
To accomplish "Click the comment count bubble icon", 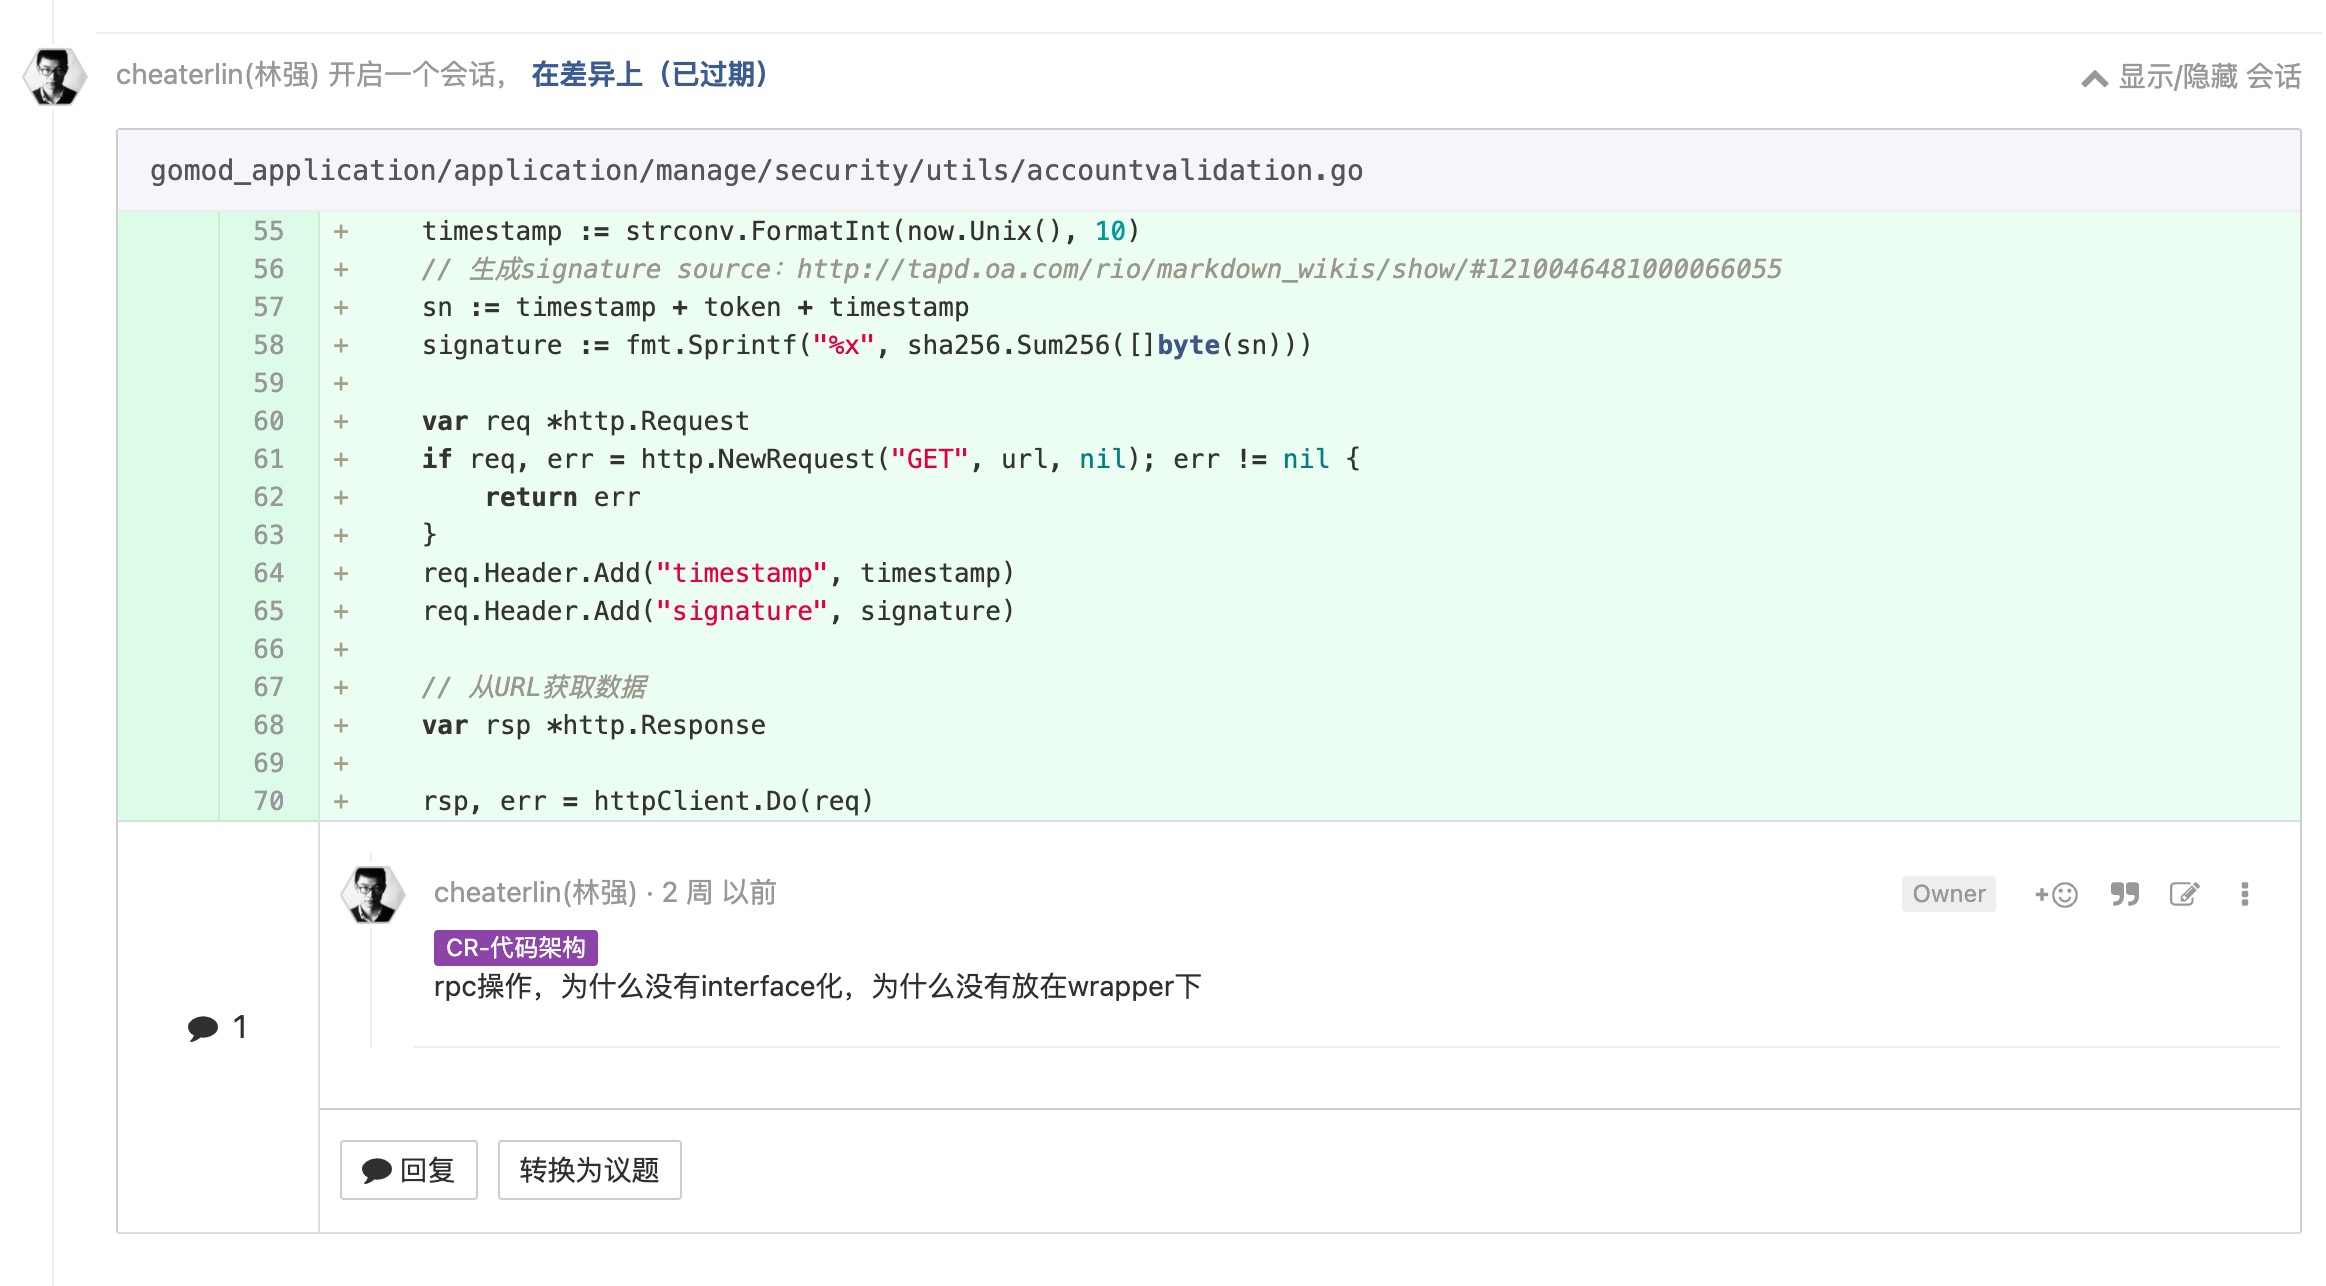I will pos(203,1028).
